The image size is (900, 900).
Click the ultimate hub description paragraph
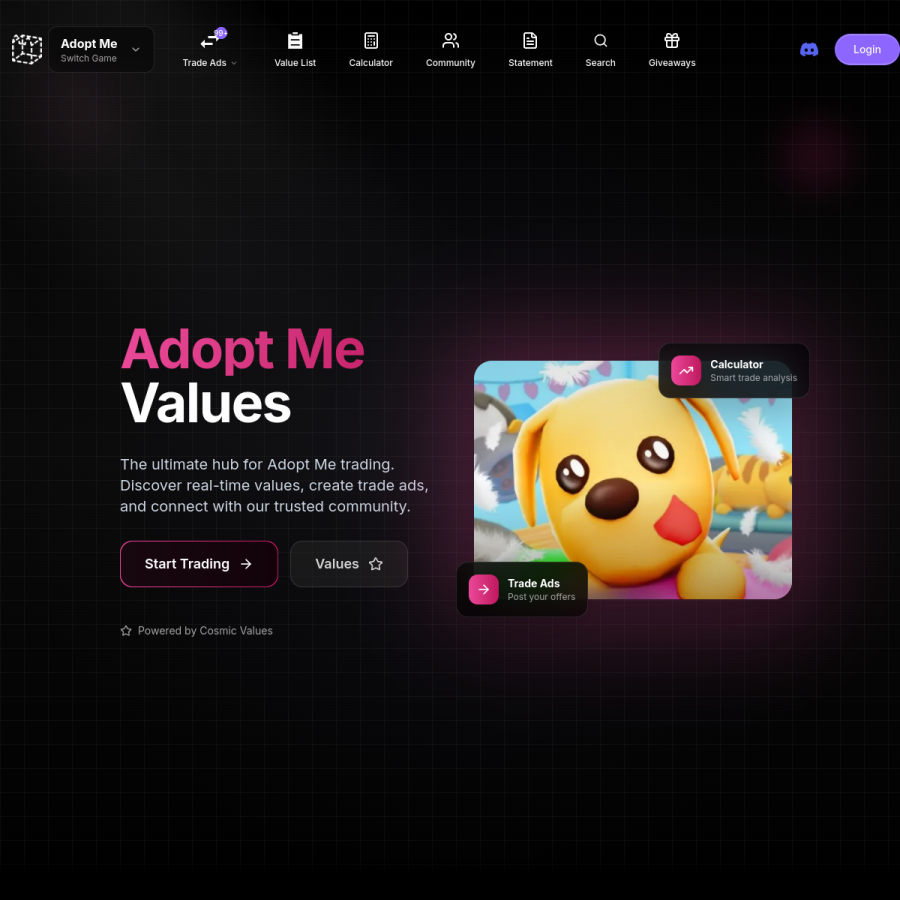click(274, 486)
